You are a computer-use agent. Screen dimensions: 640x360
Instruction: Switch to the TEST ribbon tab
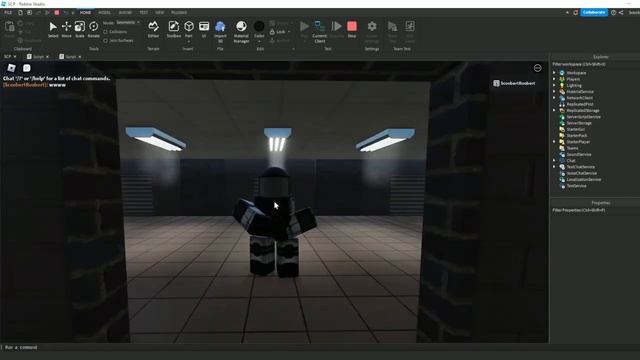[x=144, y=13]
